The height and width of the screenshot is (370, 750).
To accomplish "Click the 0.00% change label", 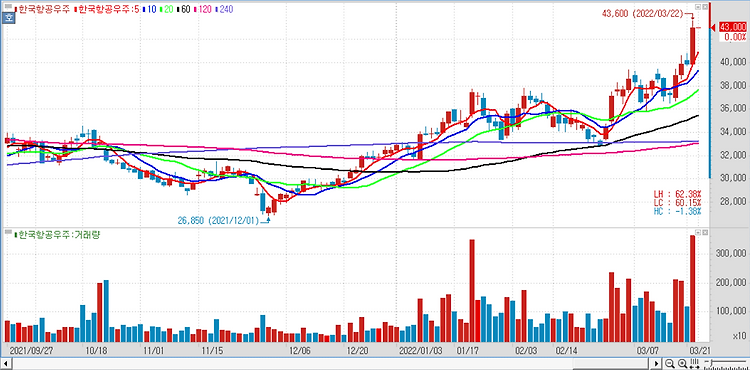I will click(x=735, y=37).
